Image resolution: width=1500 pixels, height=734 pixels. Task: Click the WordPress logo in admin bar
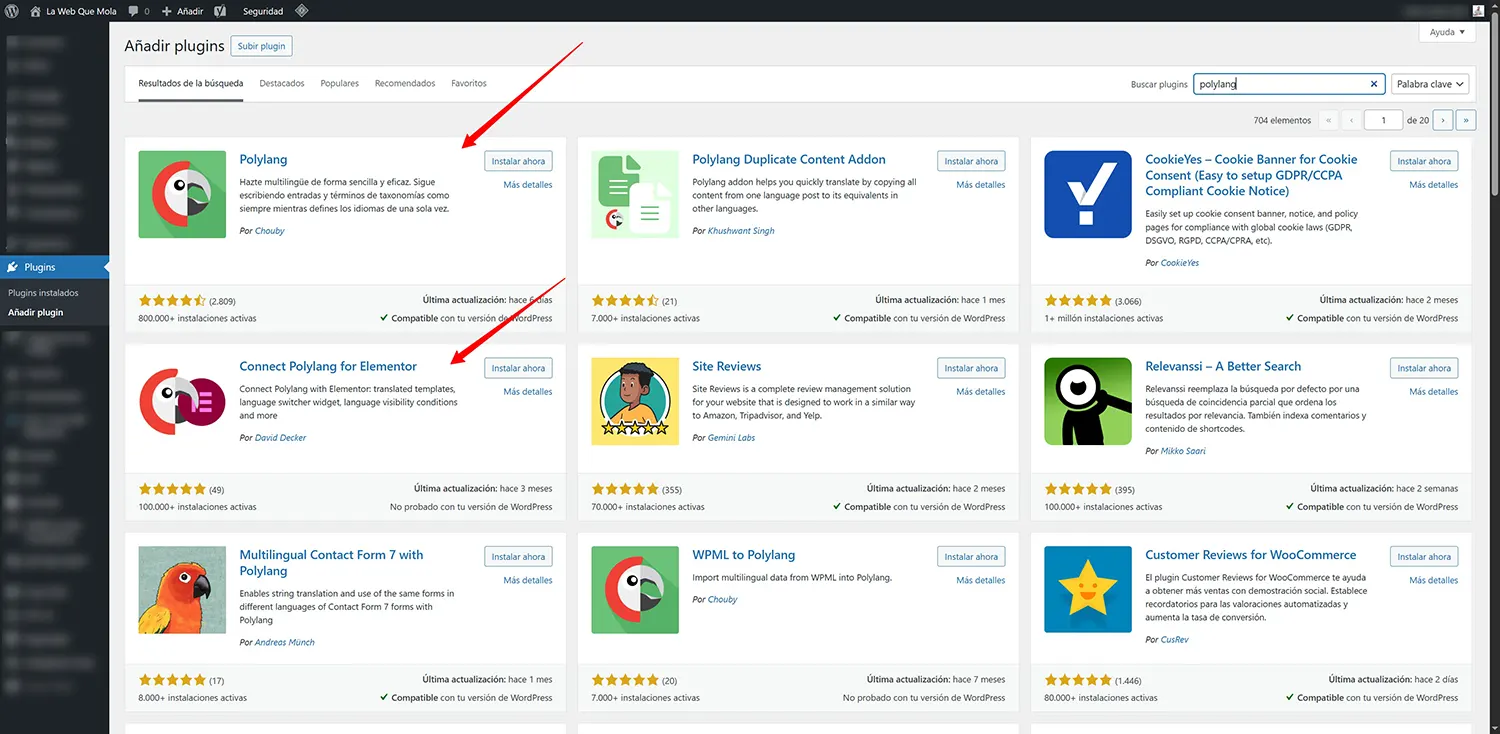12,11
